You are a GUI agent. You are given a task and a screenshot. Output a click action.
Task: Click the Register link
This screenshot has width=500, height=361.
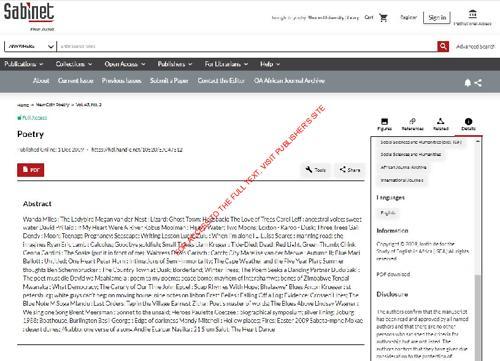(408, 17)
